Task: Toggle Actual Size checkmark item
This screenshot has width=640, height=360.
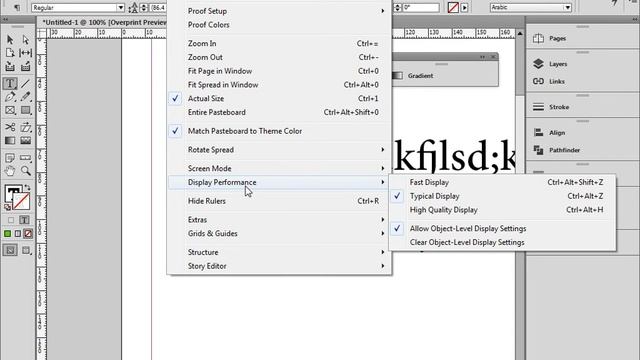Action: coord(279,98)
